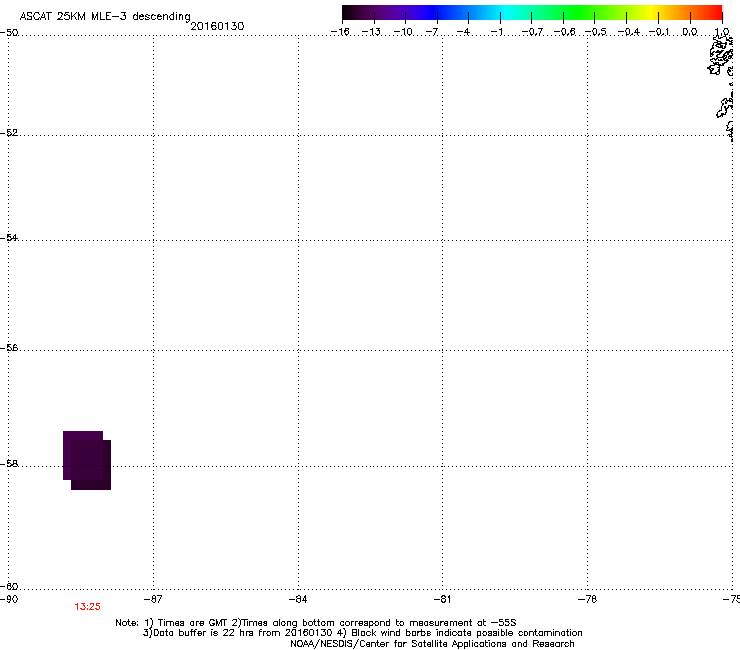This screenshot has height=650, width=740.
Task: Click the colorbar label -1
Action: (496, 32)
